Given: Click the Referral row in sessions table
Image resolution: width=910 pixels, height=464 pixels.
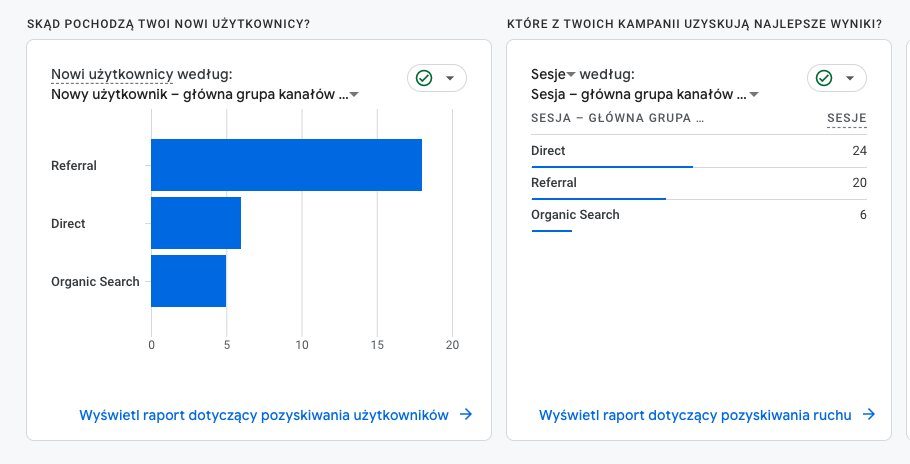Looking at the screenshot, I should (699, 183).
